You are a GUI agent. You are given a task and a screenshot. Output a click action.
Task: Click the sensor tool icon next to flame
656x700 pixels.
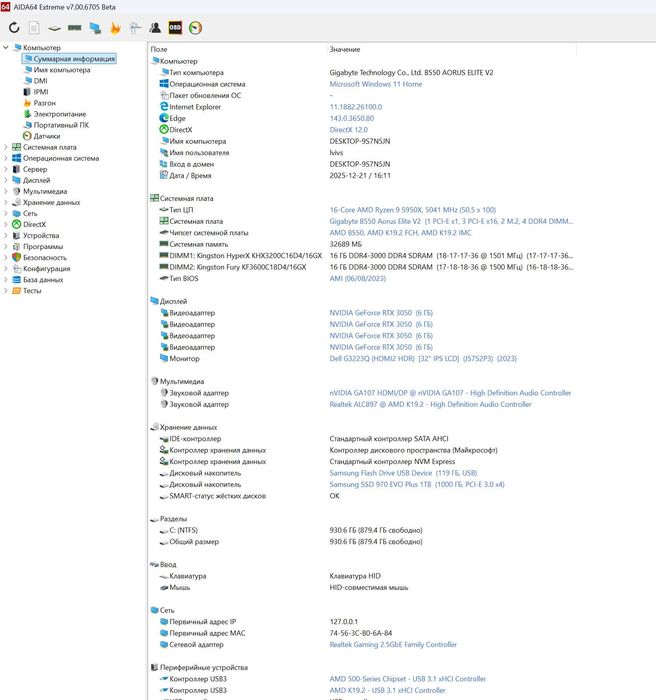pos(135,28)
